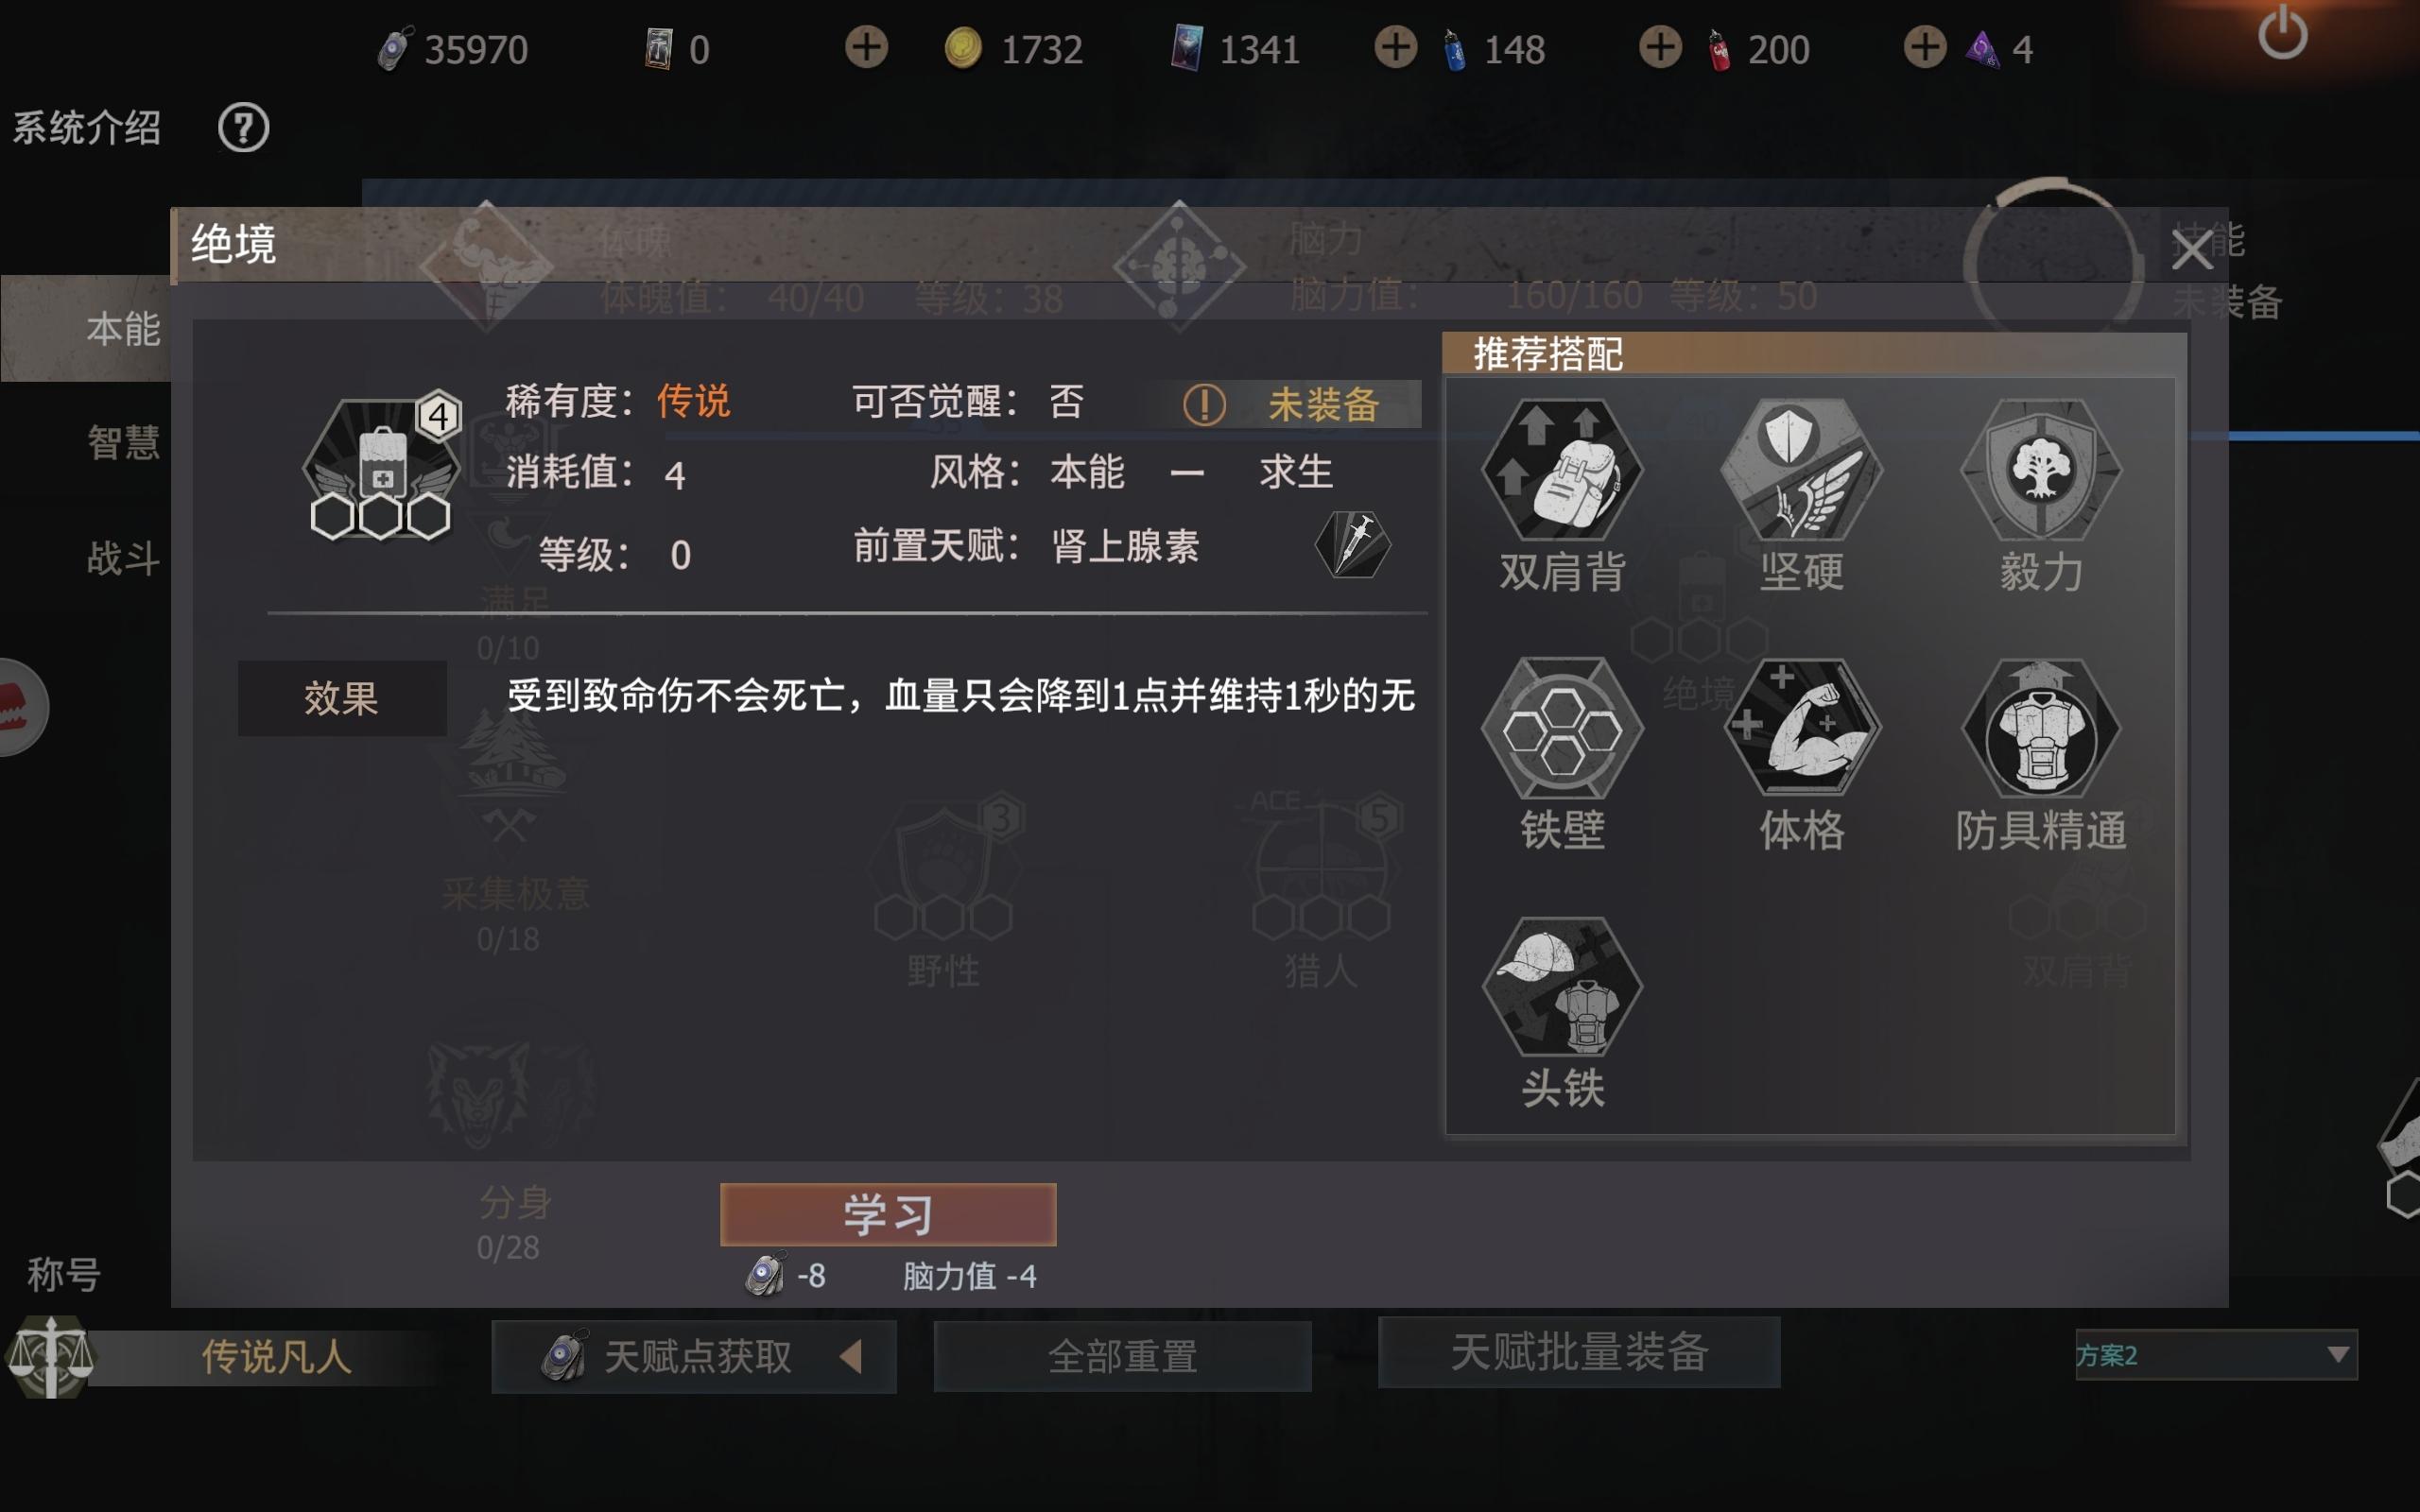Select the 毅力 tree emblem icon
The image size is (2420, 1512).
[2040, 469]
